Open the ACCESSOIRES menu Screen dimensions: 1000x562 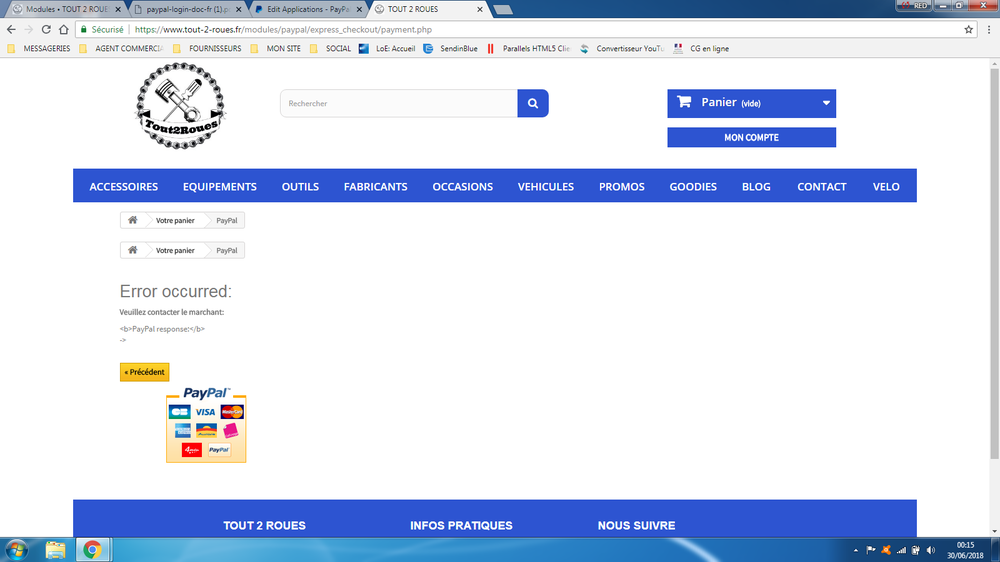[124, 186]
